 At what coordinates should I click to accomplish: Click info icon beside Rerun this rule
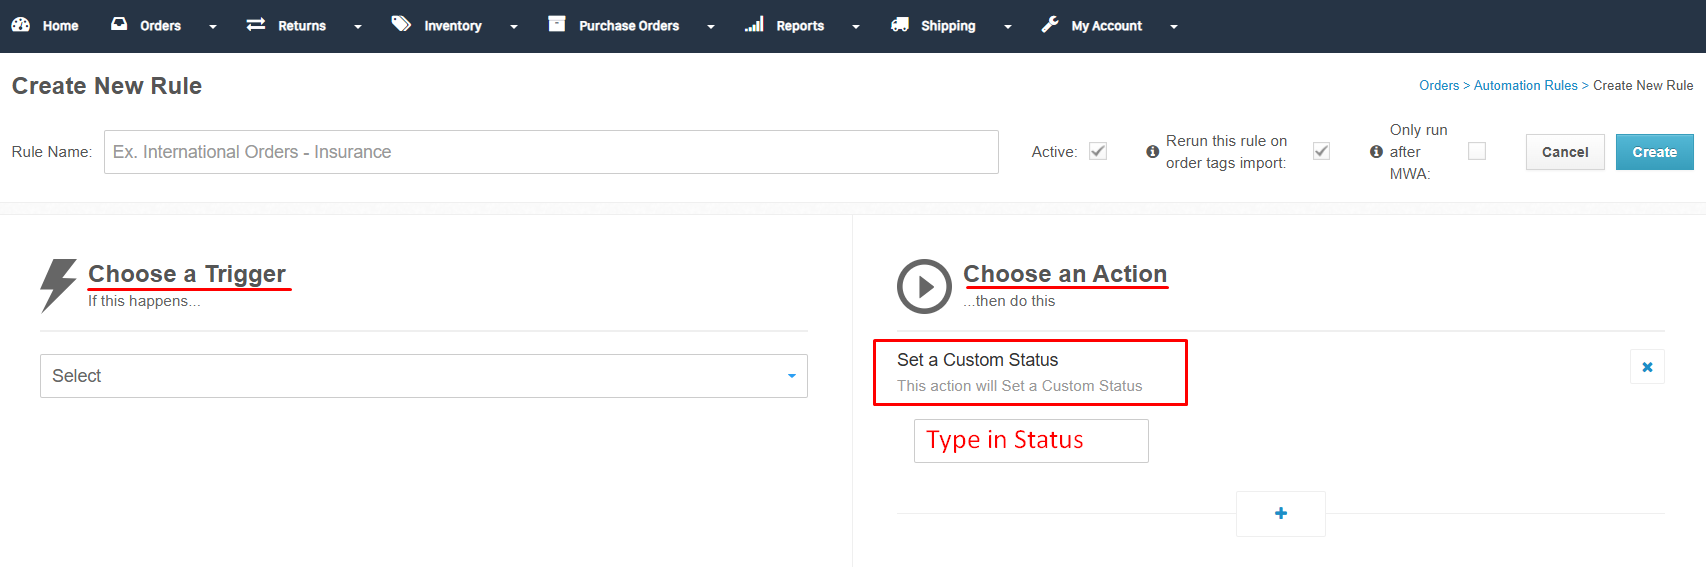click(1152, 152)
